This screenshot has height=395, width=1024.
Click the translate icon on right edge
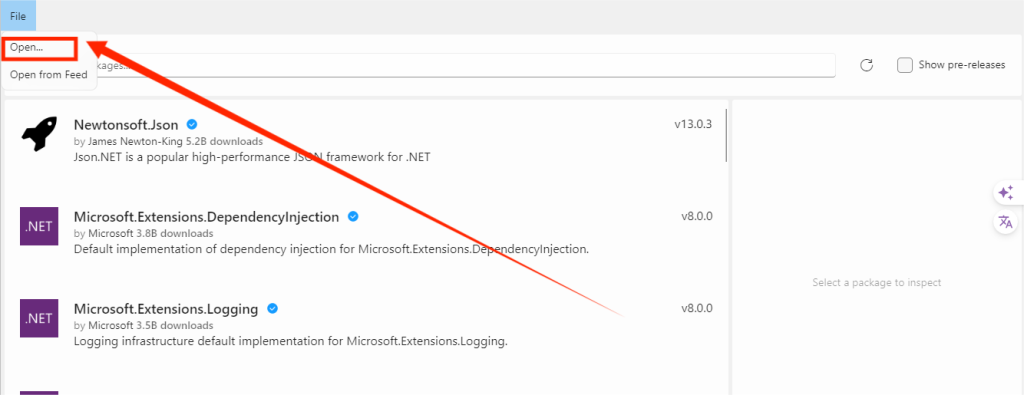click(1006, 222)
